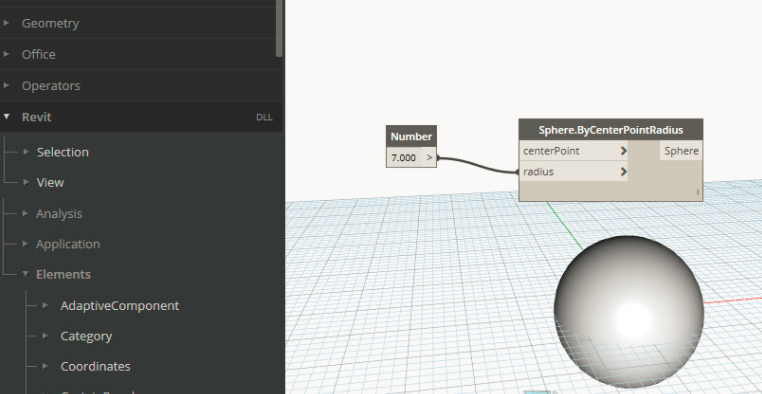Edit the 7.000 number value field
The width and height of the screenshot is (762, 394).
click(x=404, y=157)
